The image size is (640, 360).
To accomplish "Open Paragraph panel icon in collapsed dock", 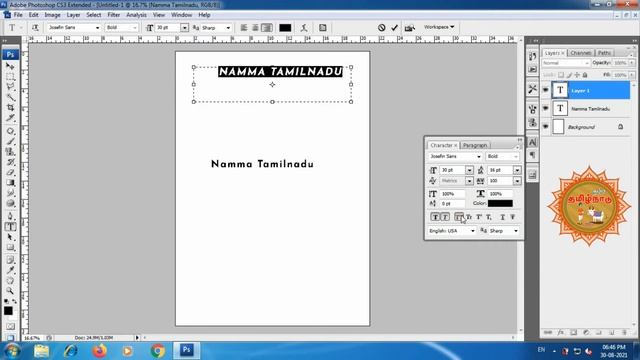I will (x=532, y=155).
